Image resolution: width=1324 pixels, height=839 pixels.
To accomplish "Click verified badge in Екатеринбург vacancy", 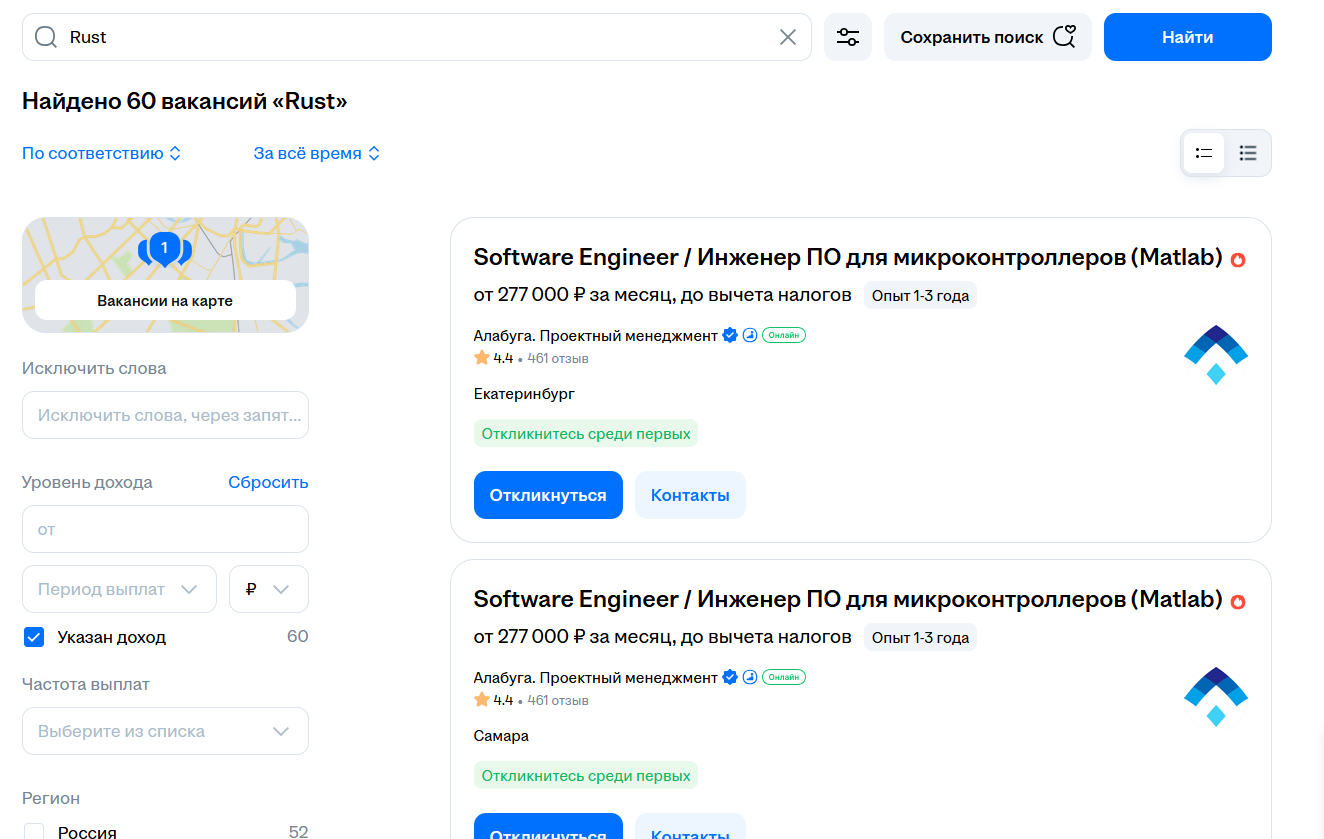I will click(x=730, y=335).
